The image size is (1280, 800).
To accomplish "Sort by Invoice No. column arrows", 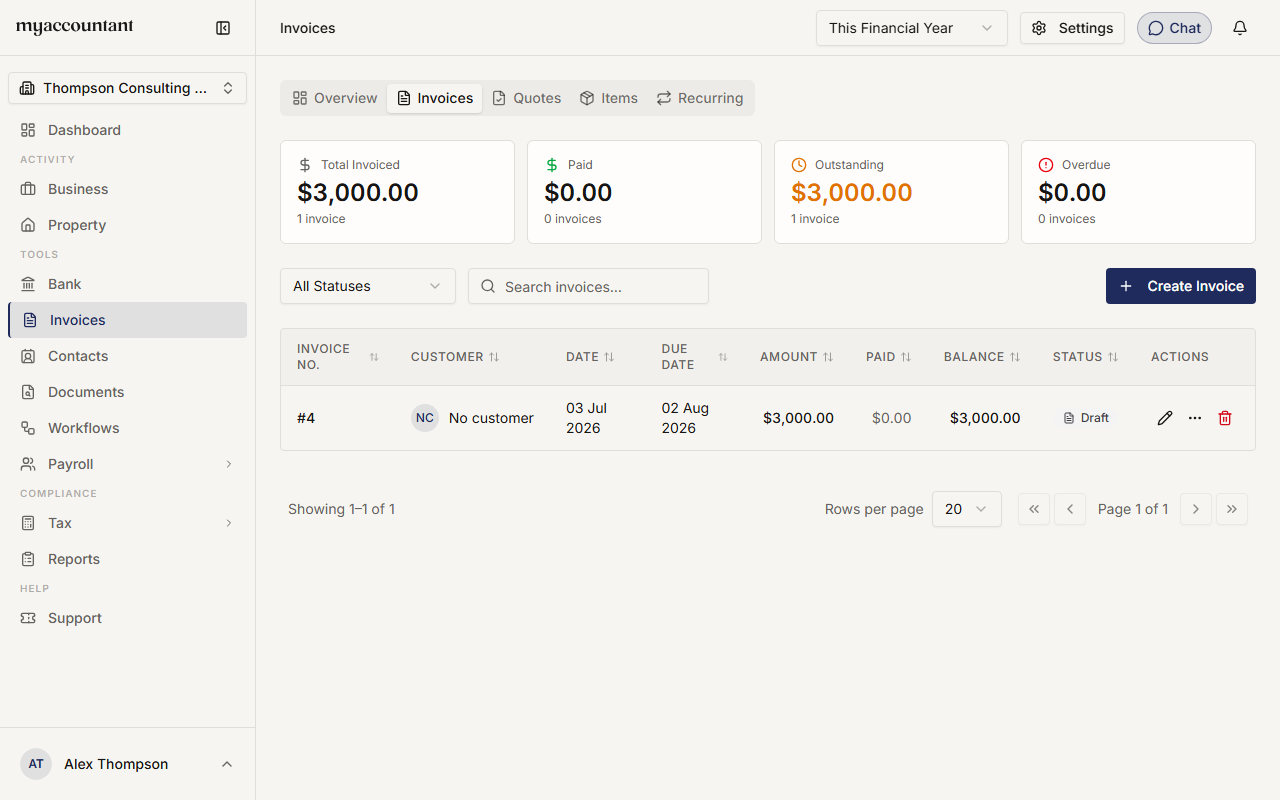I will coord(374,357).
